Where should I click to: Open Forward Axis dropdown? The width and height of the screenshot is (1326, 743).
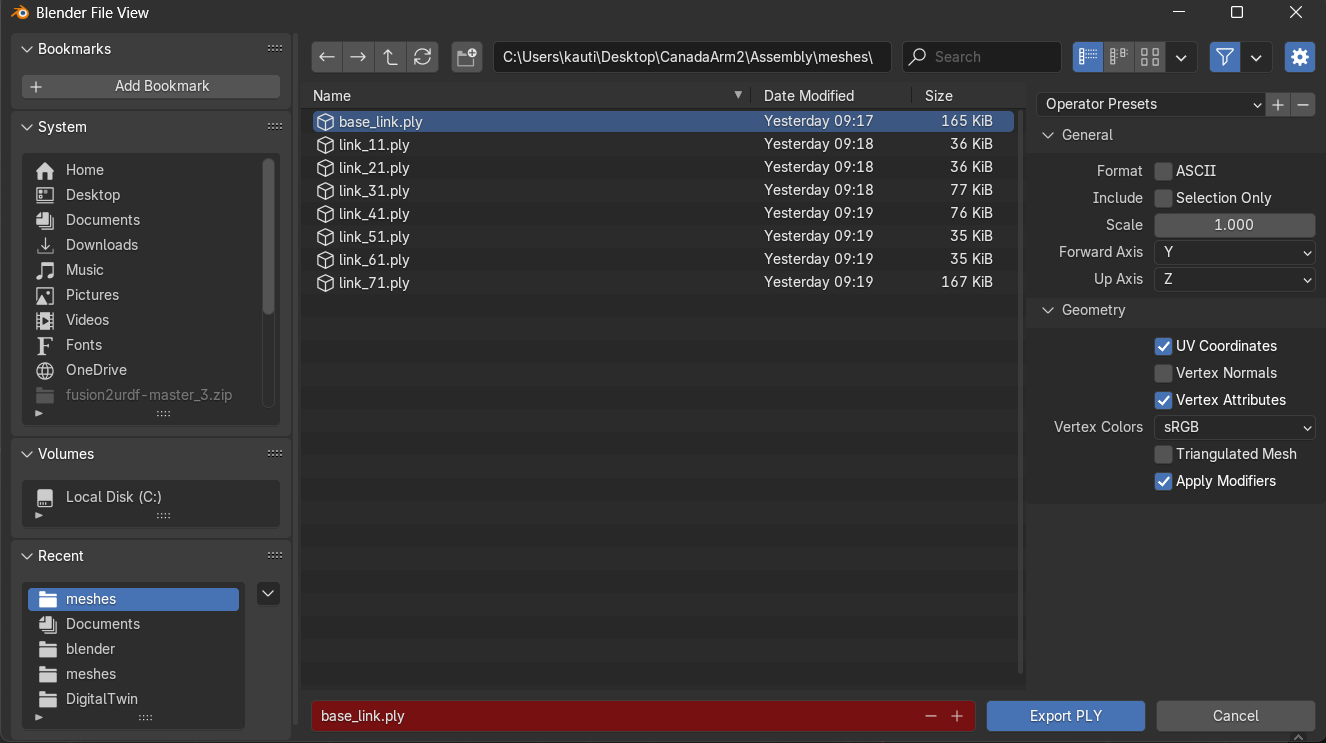coord(1234,252)
